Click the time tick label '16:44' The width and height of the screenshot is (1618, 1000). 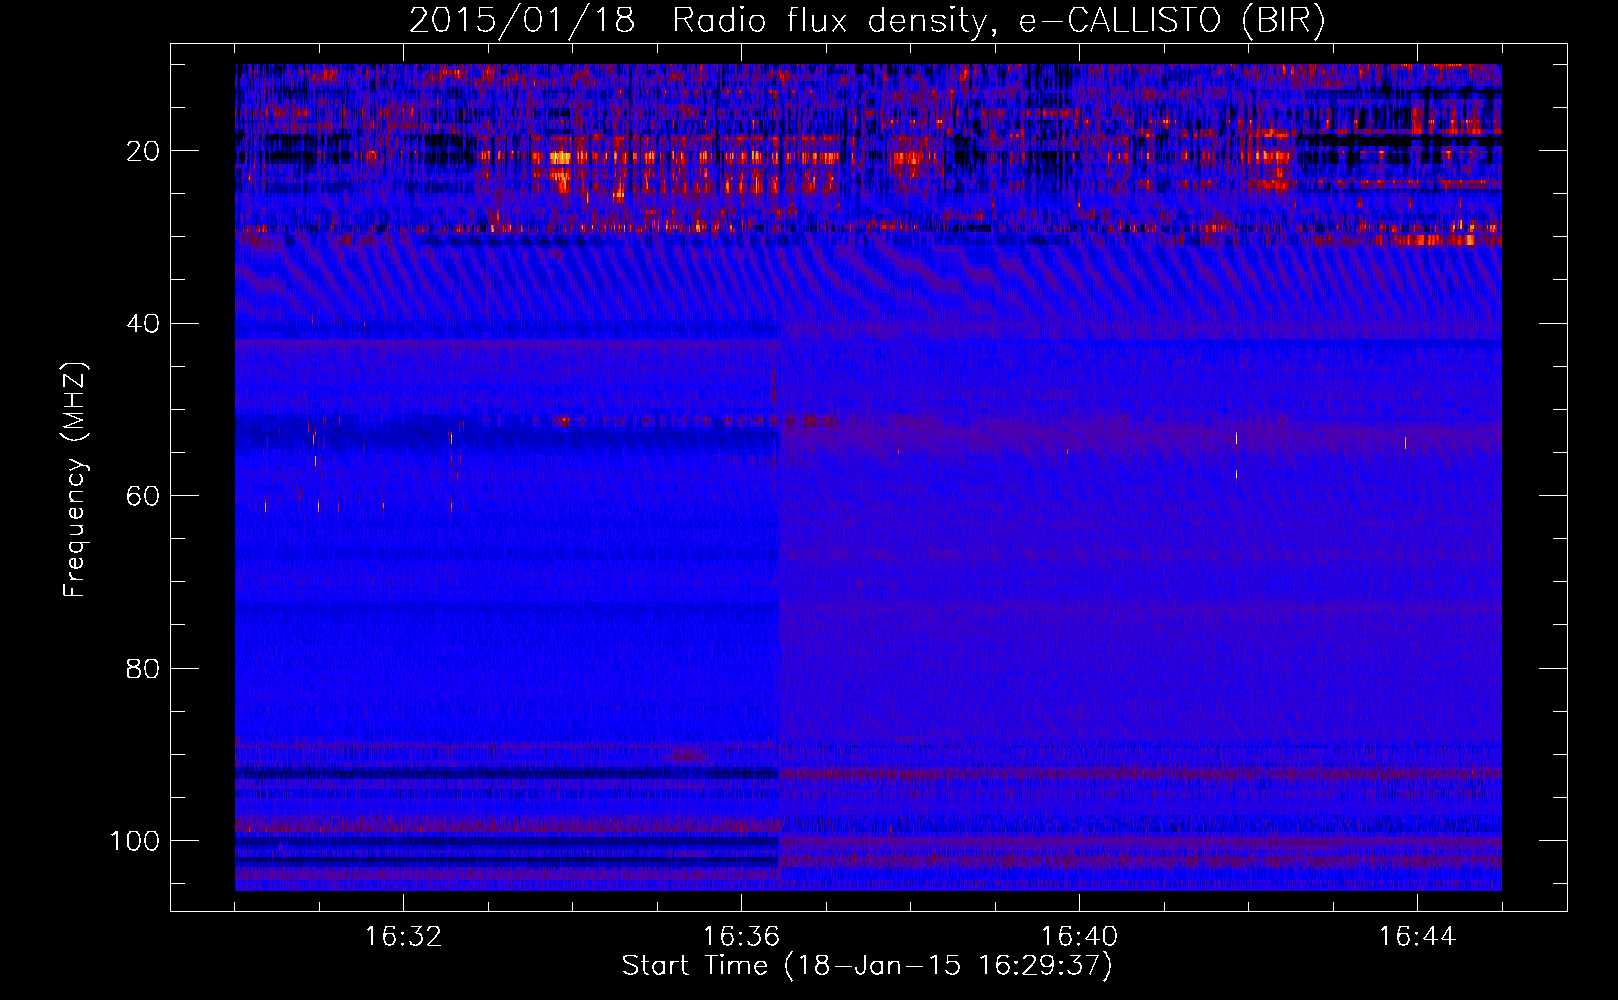[1417, 937]
